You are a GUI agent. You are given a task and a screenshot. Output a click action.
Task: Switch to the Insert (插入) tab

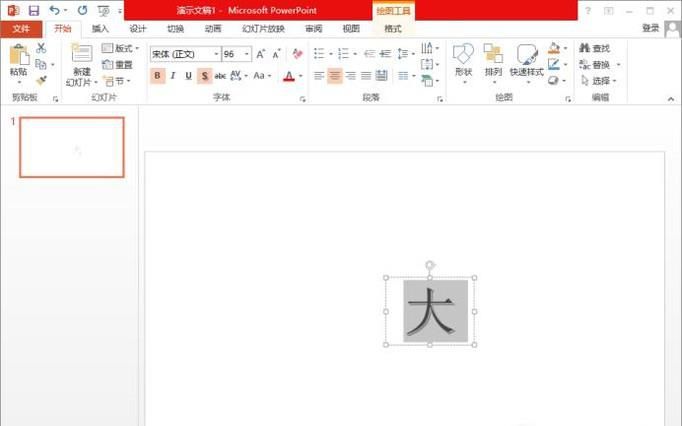(x=100, y=29)
